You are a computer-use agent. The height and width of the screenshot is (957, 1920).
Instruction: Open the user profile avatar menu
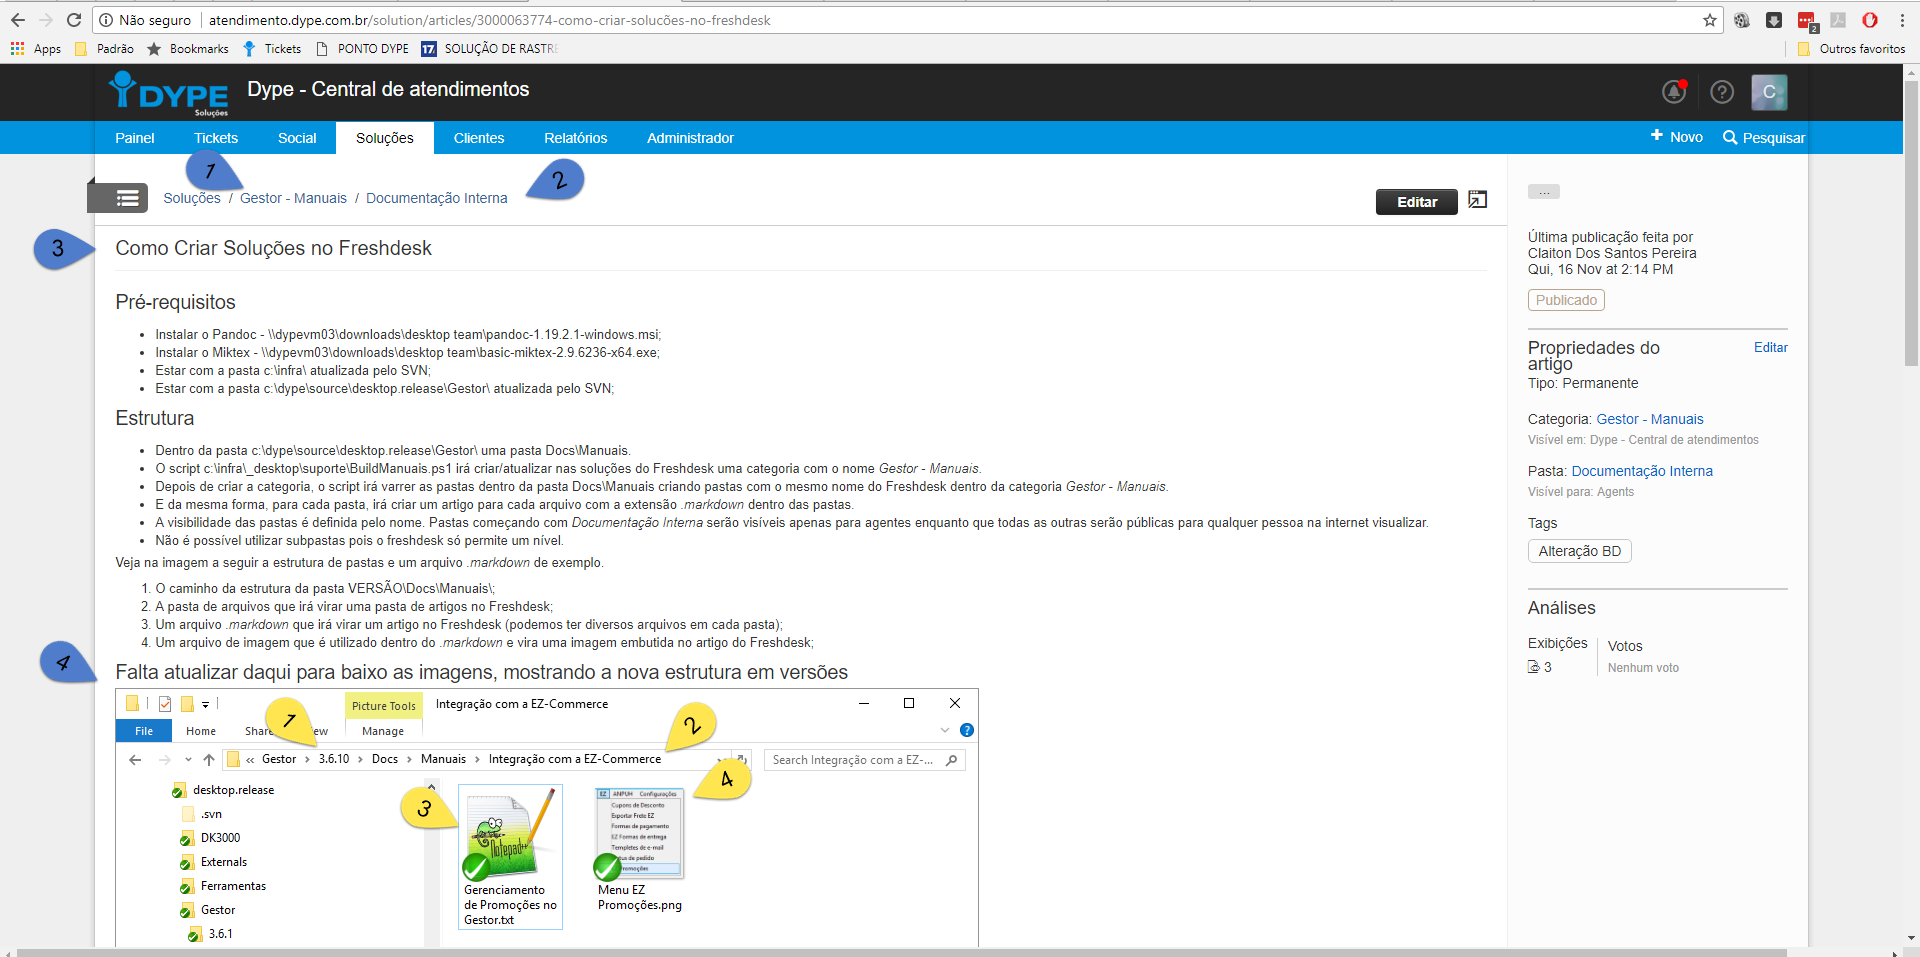pos(1769,92)
